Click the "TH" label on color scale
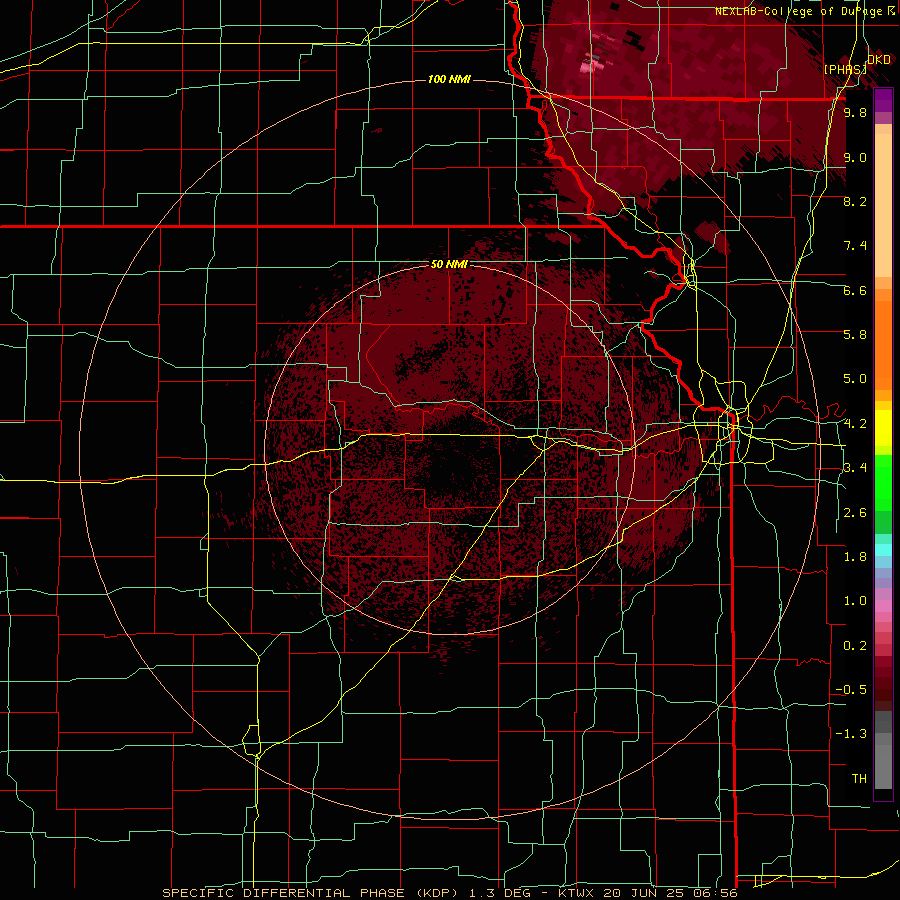 (859, 779)
